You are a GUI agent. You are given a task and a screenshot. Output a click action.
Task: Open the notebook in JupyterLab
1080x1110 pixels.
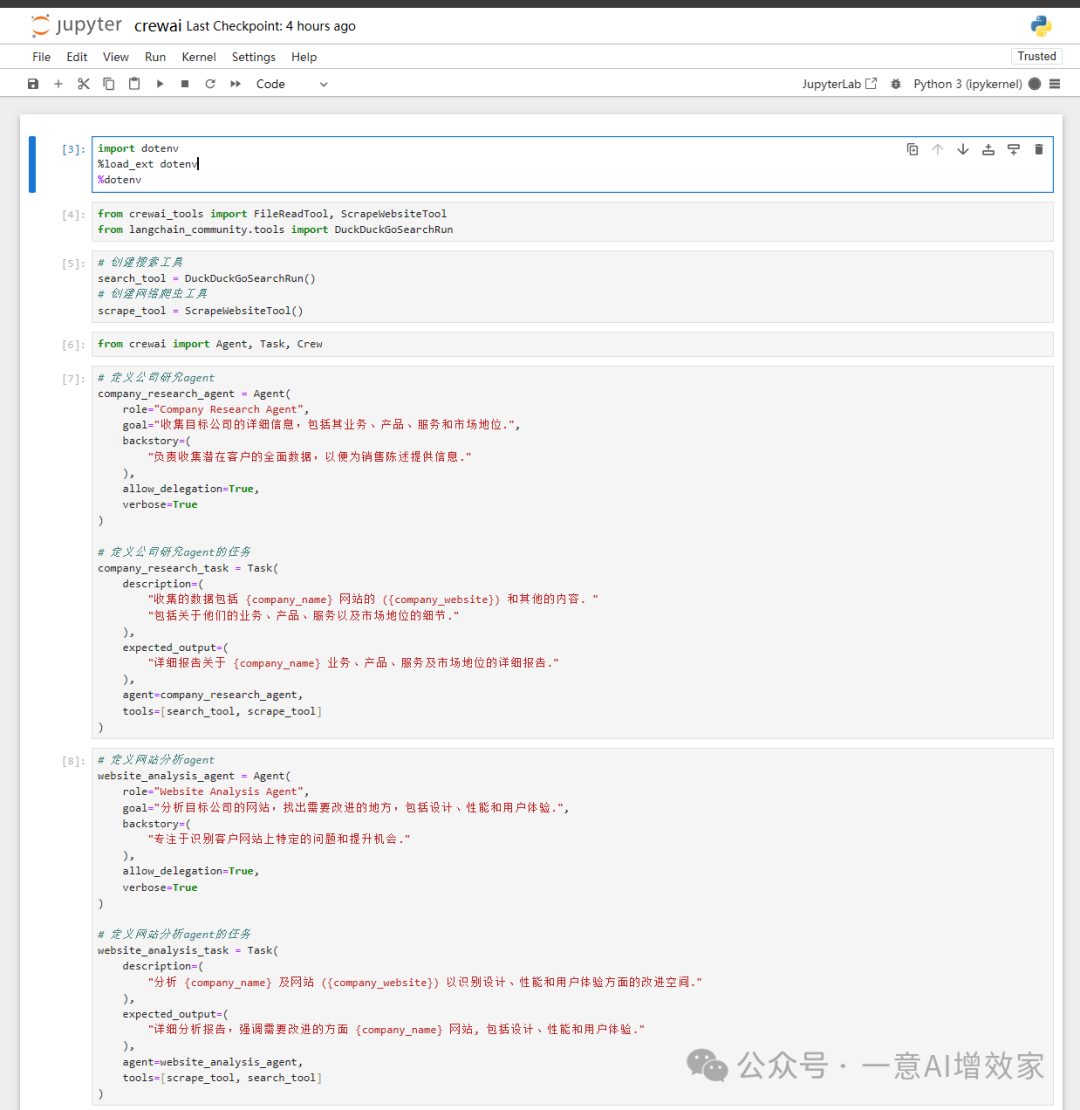pyautogui.click(x=839, y=84)
